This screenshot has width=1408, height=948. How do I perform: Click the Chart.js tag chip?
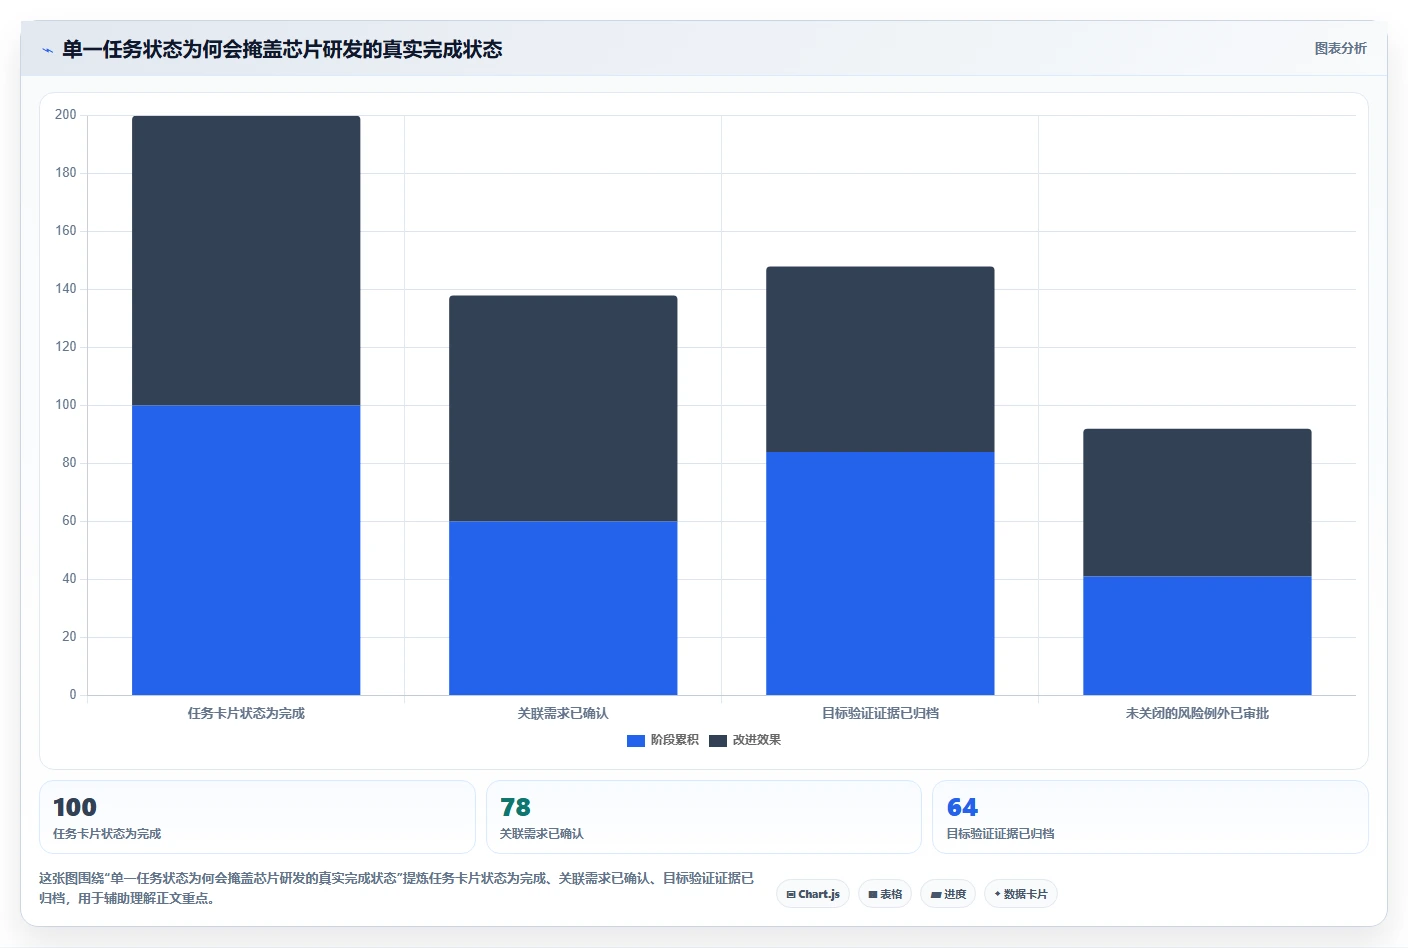click(x=812, y=894)
